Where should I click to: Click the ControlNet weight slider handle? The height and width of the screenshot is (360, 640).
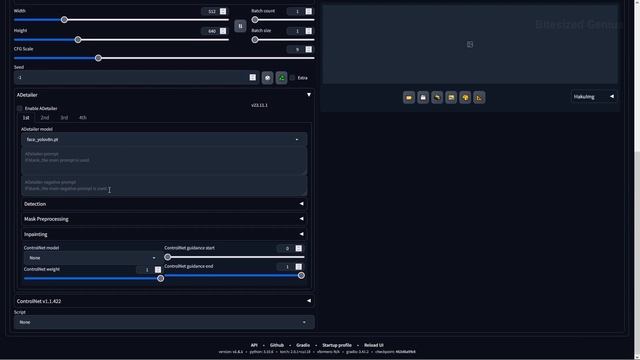click(x=160, y=278)
